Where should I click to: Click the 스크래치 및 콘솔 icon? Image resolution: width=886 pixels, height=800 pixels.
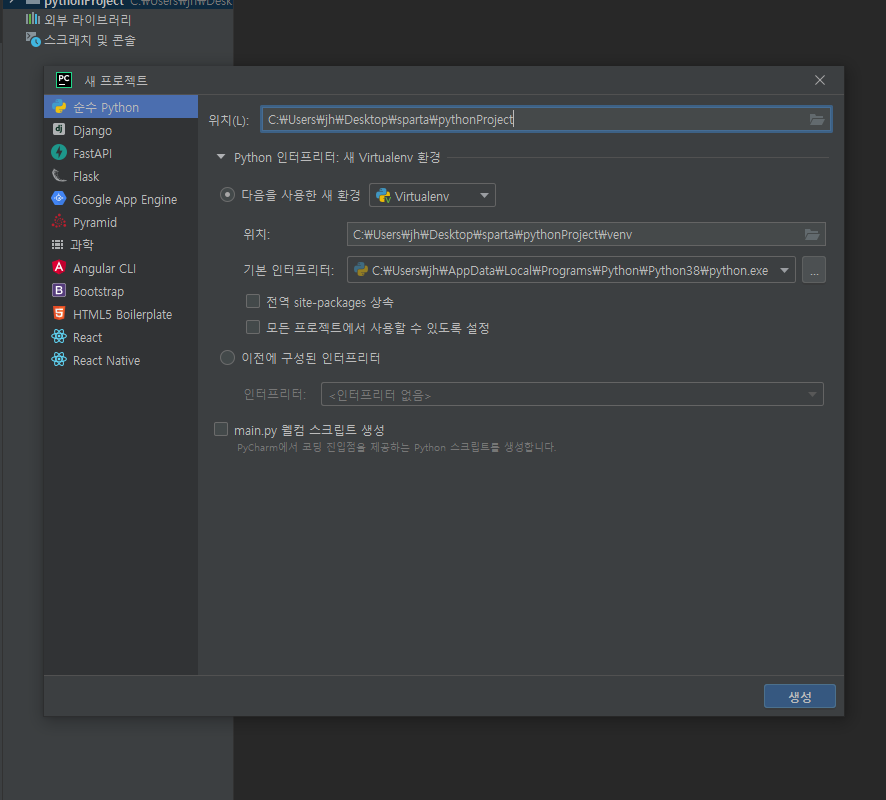click(x=33, y=40)
